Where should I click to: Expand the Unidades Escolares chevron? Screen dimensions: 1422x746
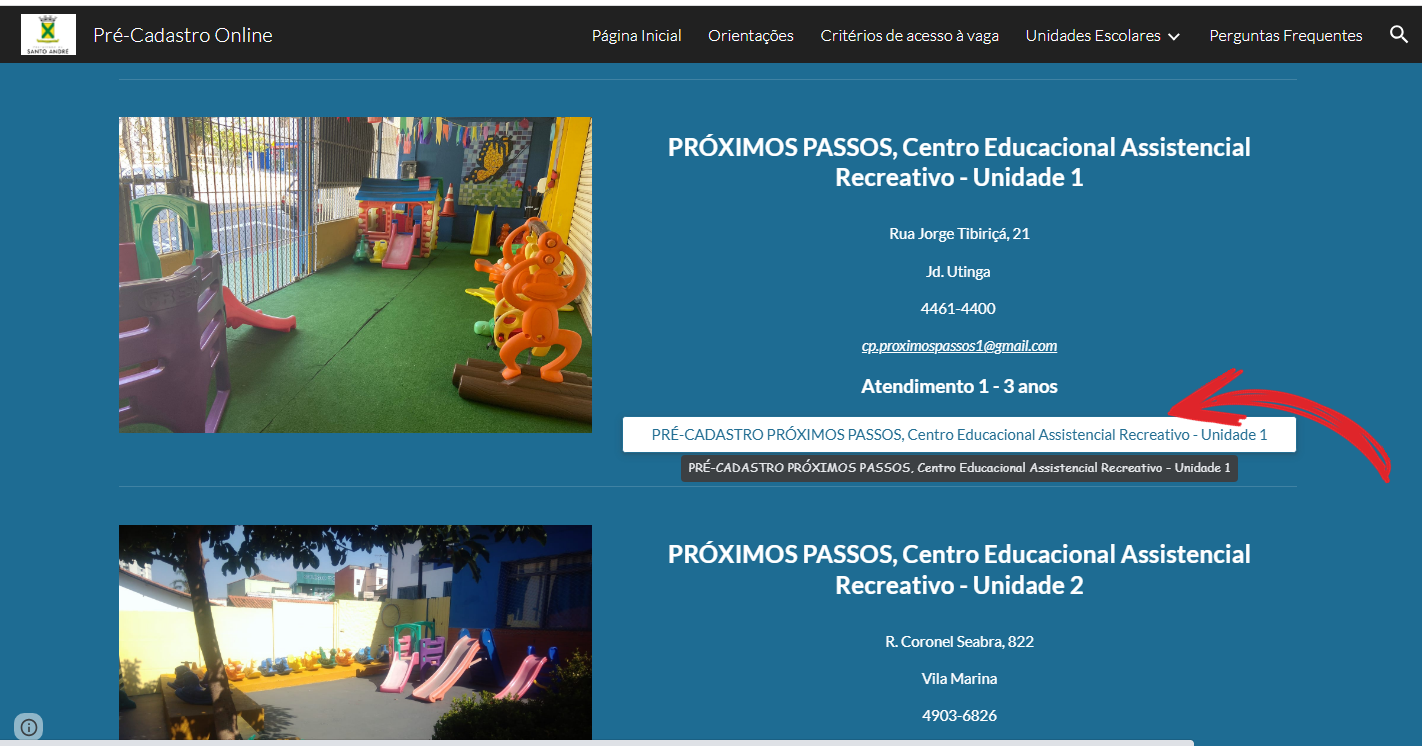pos(1174,36)
